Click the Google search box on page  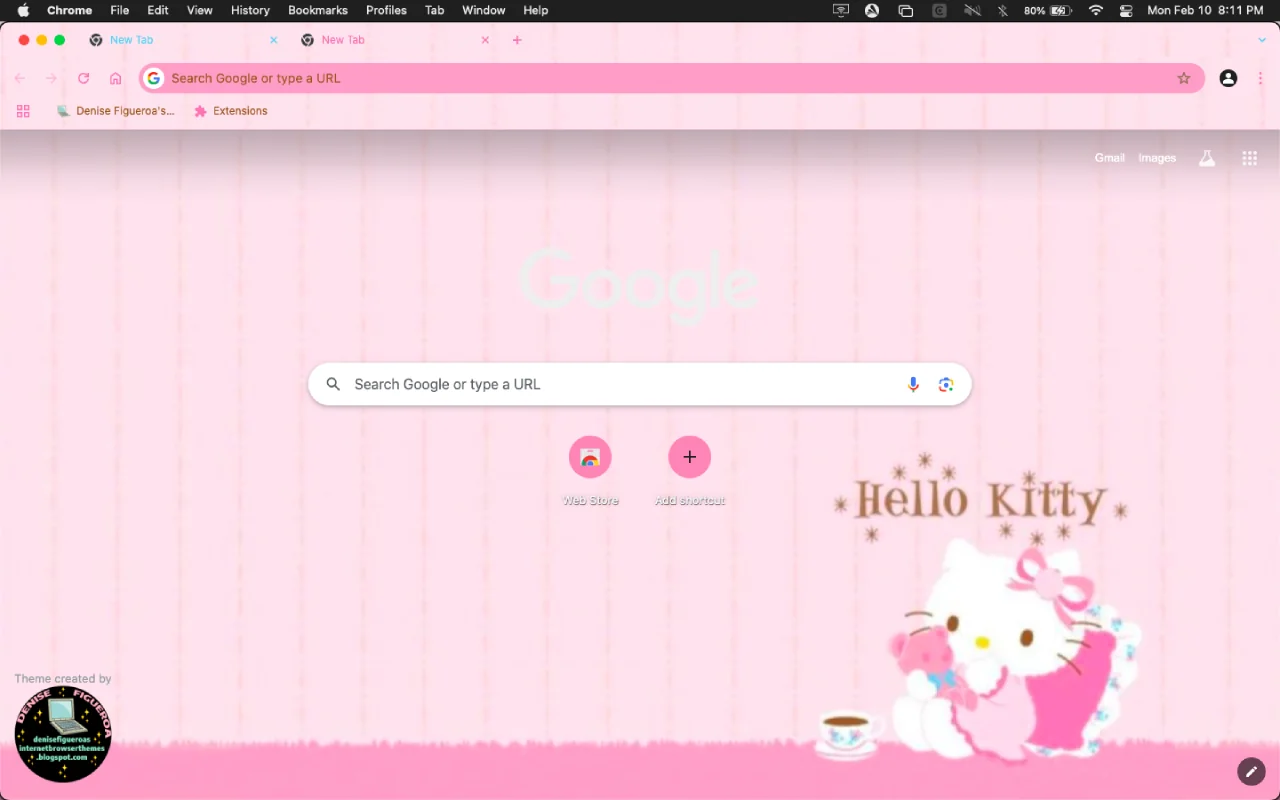pyautogui.click(x=640, y=384)
